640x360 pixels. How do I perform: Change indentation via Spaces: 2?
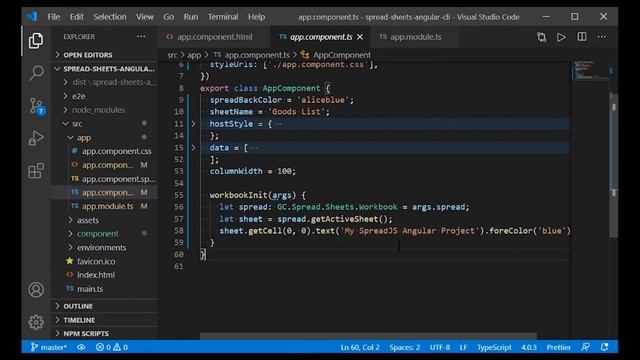point(404,347)
